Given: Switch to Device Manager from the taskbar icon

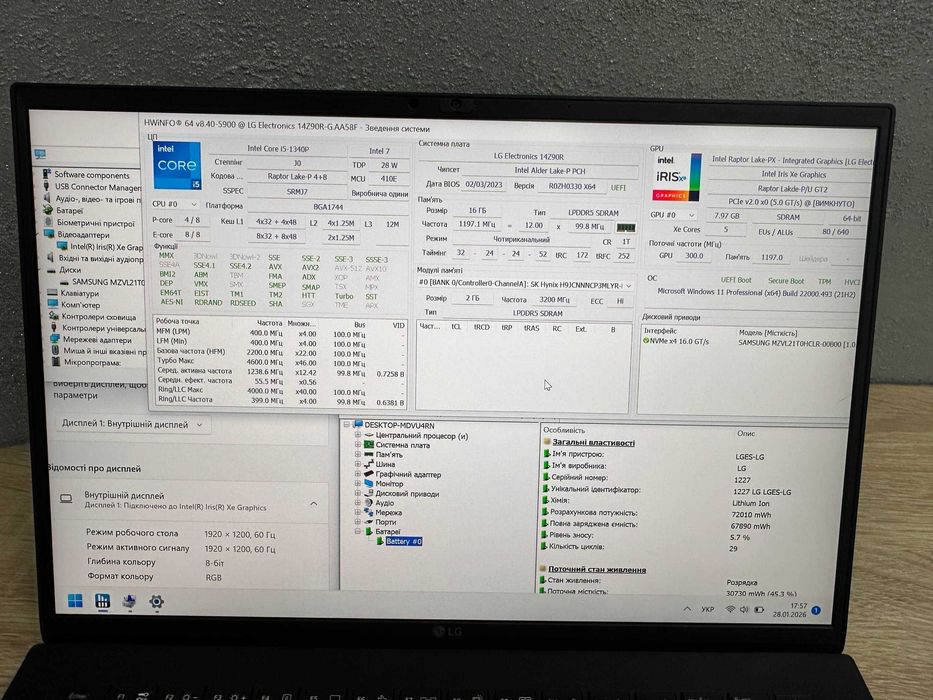Looking at the screenshot, I should (129, 601).
